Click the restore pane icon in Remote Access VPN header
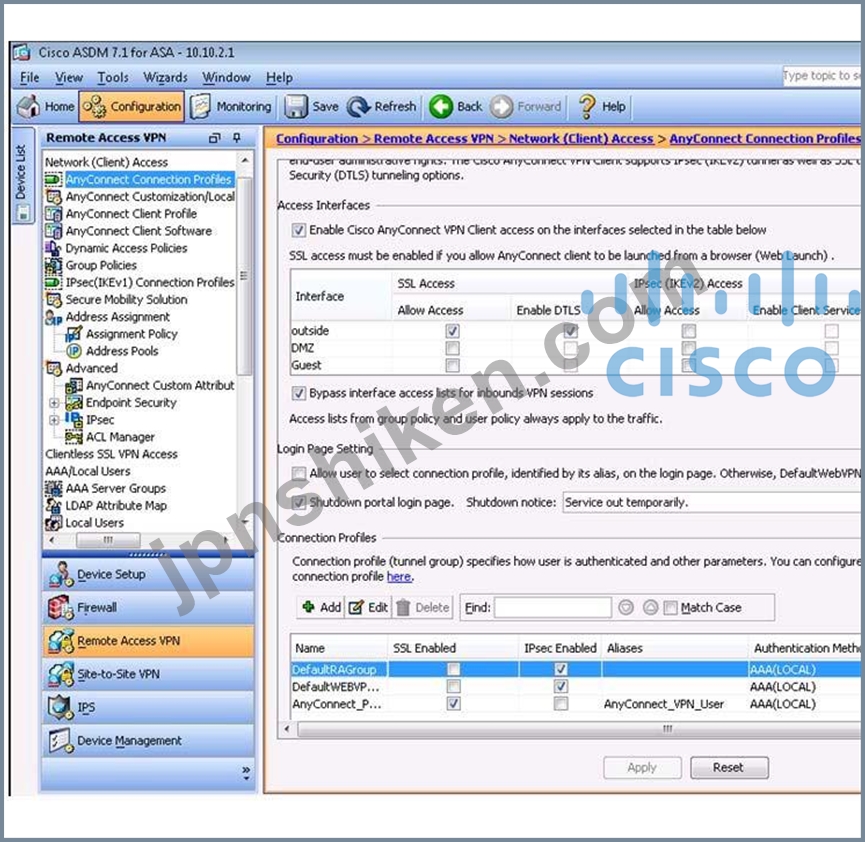 [215, 138]
